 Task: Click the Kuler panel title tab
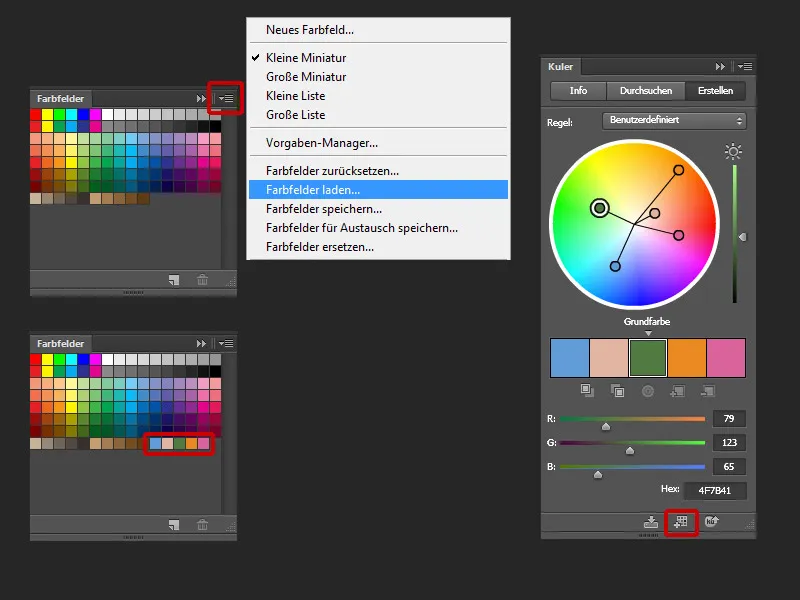[560, 66]
